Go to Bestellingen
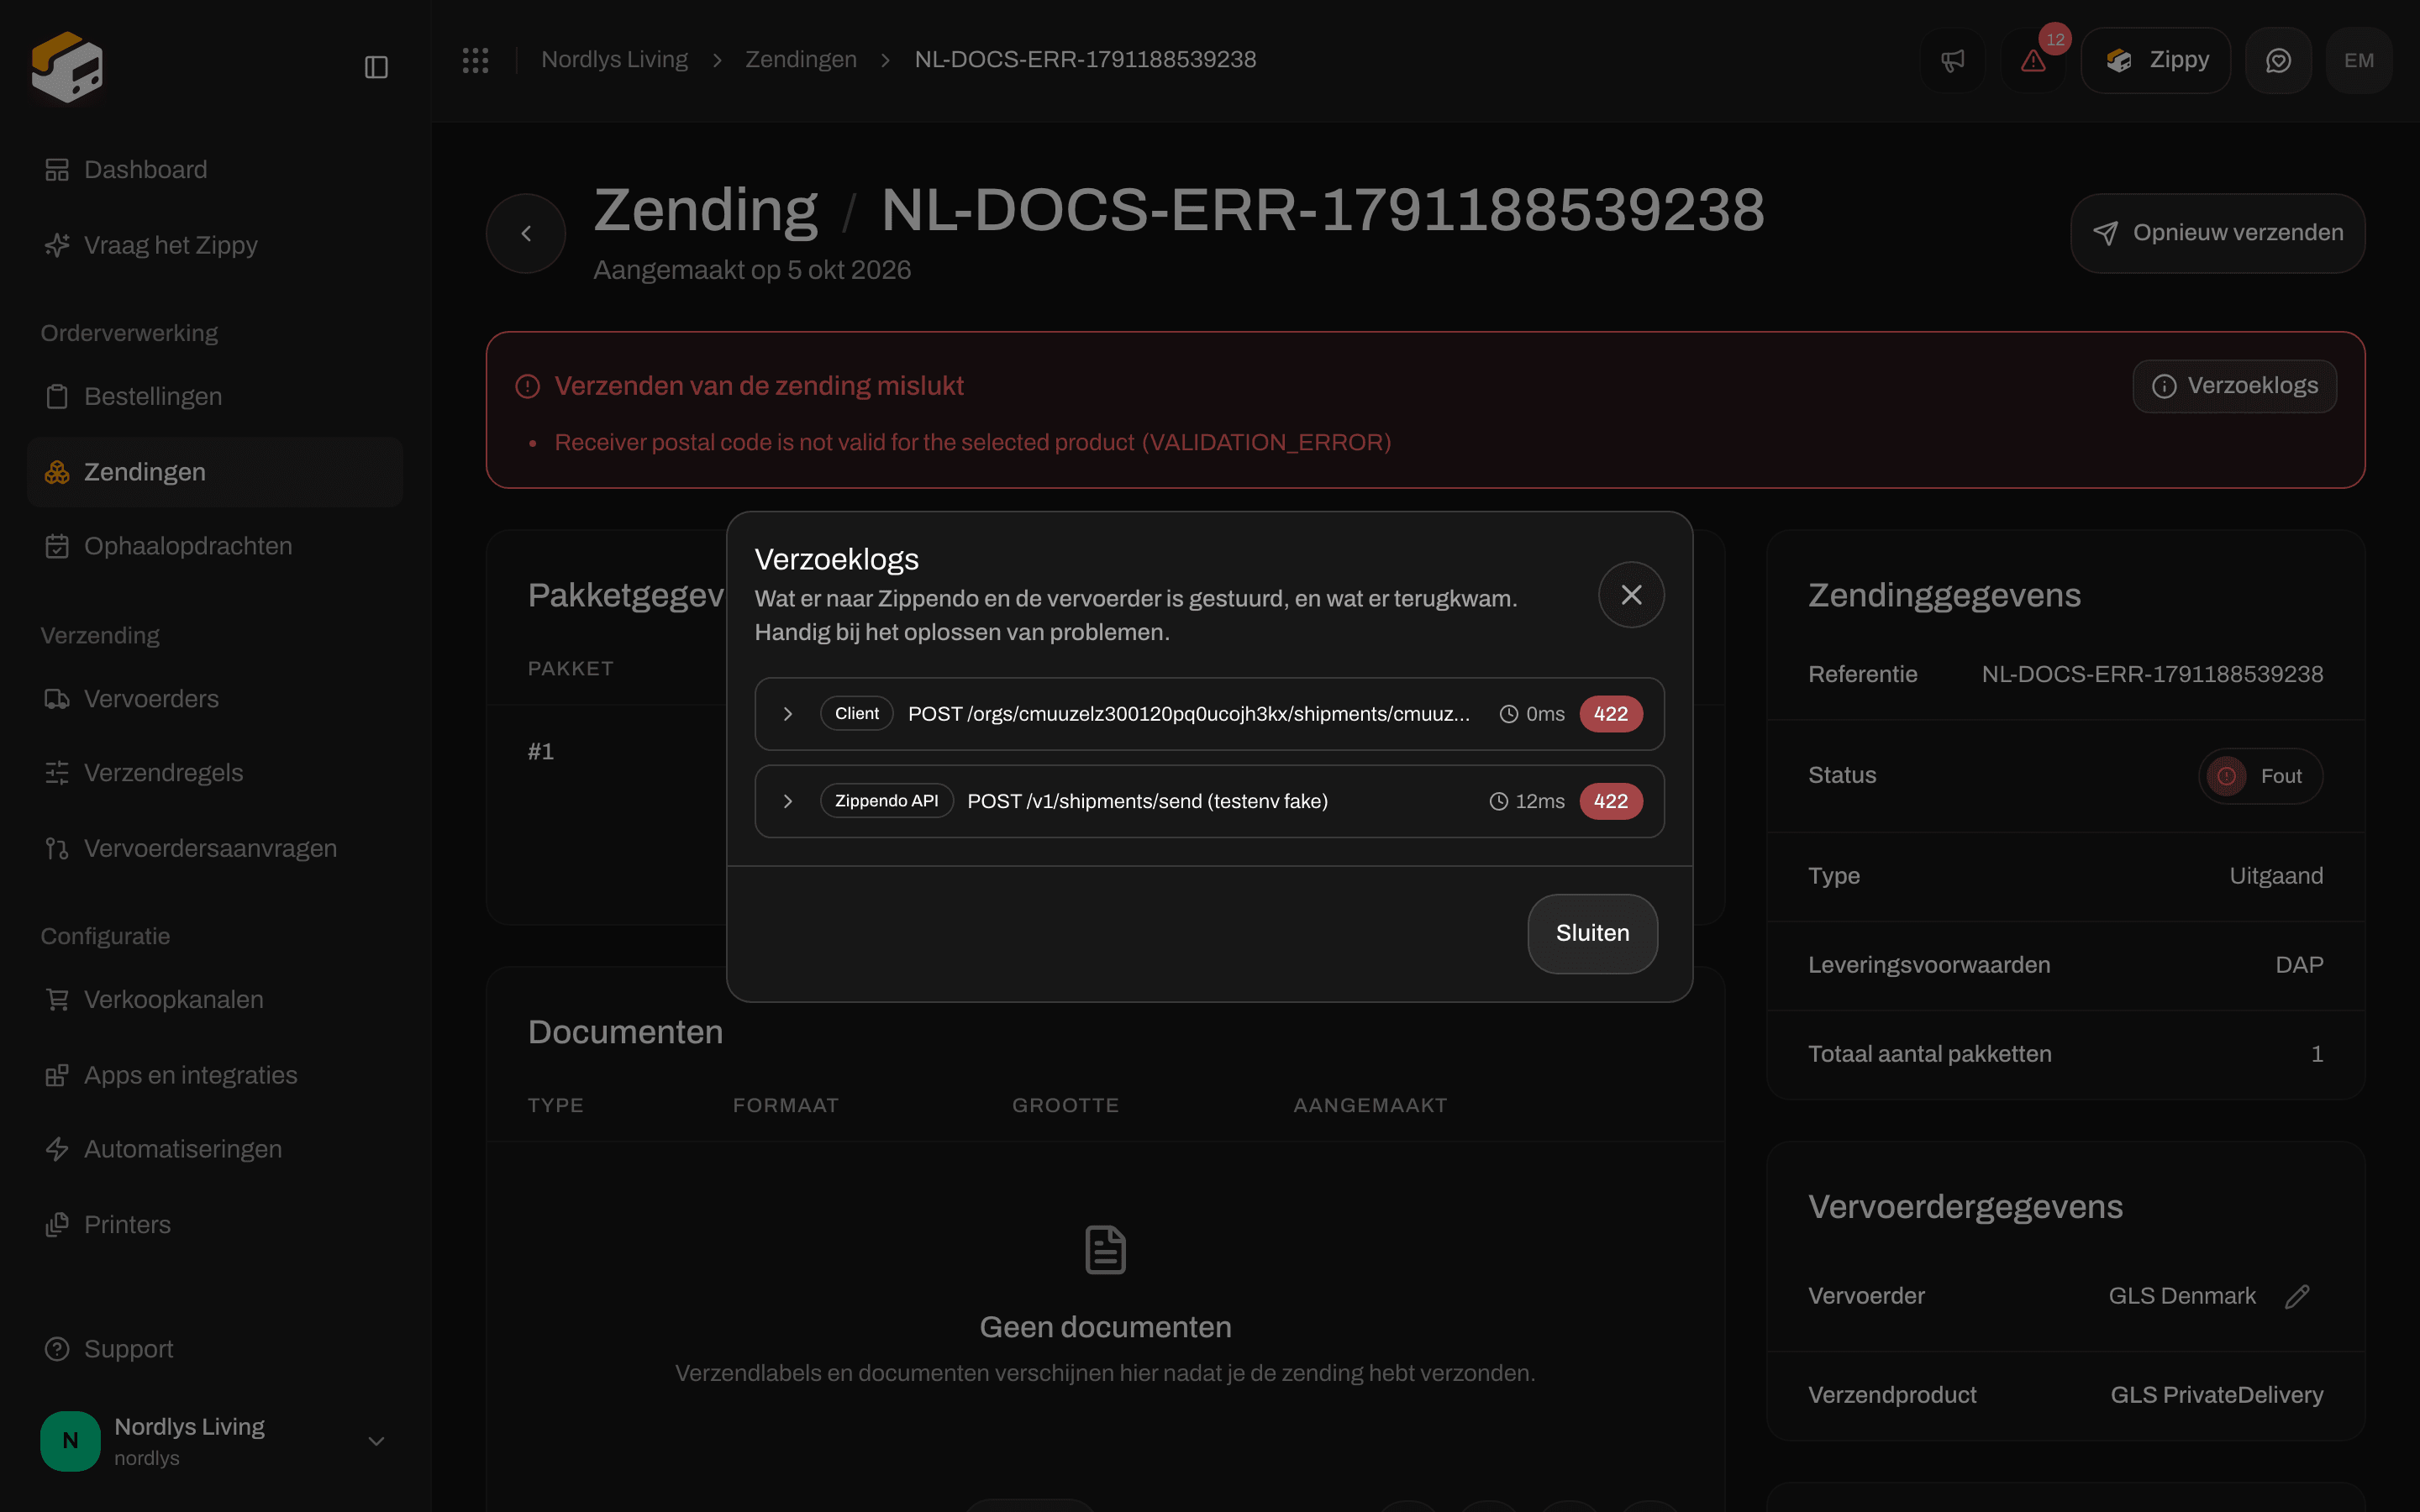Screen dimensions: 2420x1512 214,397
